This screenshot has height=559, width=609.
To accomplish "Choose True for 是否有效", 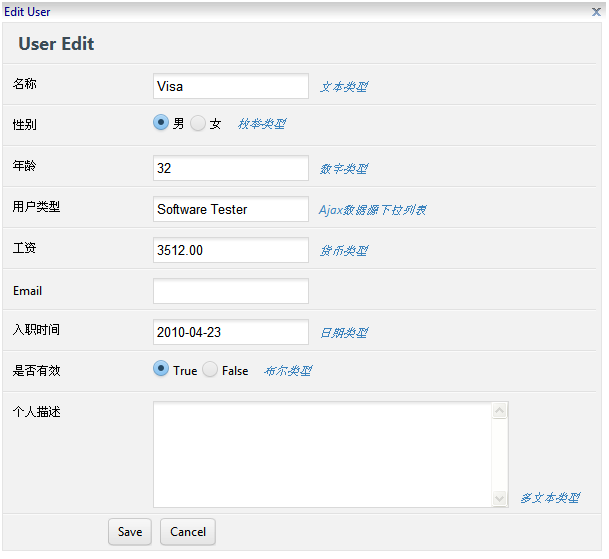I will point(161,369).
